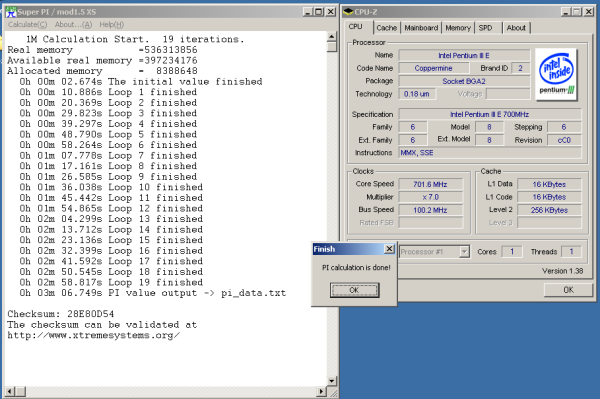Switch to the Mainboard tab in CPU-Z
This screenshot has height=399, width=600.
(421, 28)
